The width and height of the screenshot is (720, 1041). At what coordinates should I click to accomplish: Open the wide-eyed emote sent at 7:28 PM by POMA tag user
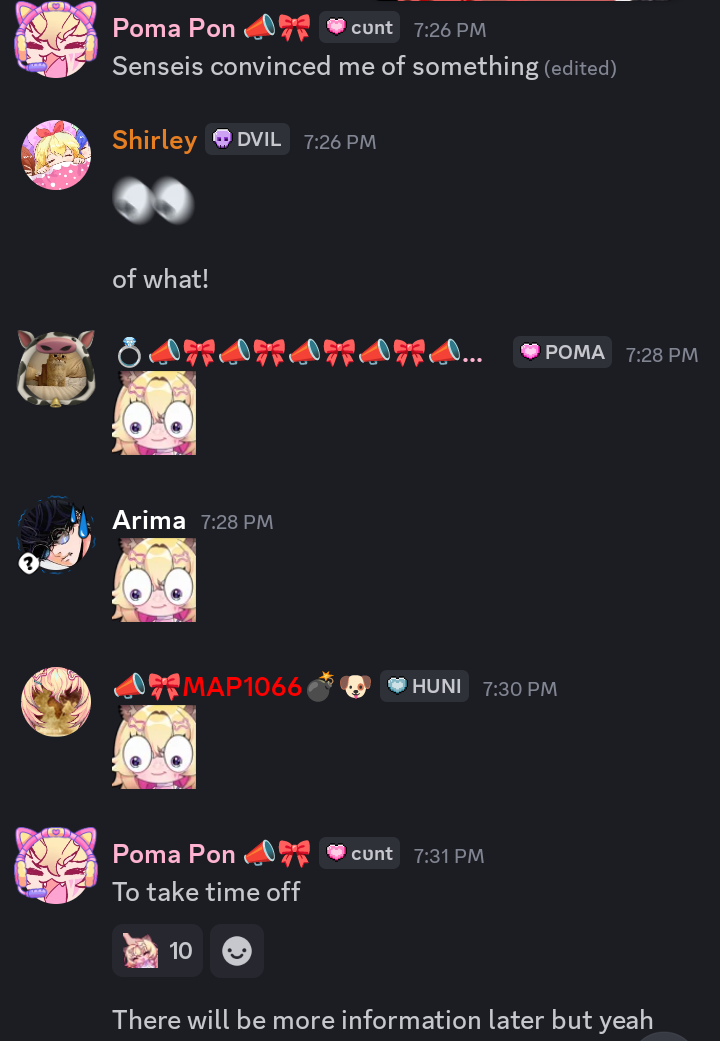pyautogui.click(x=154, y=413)
